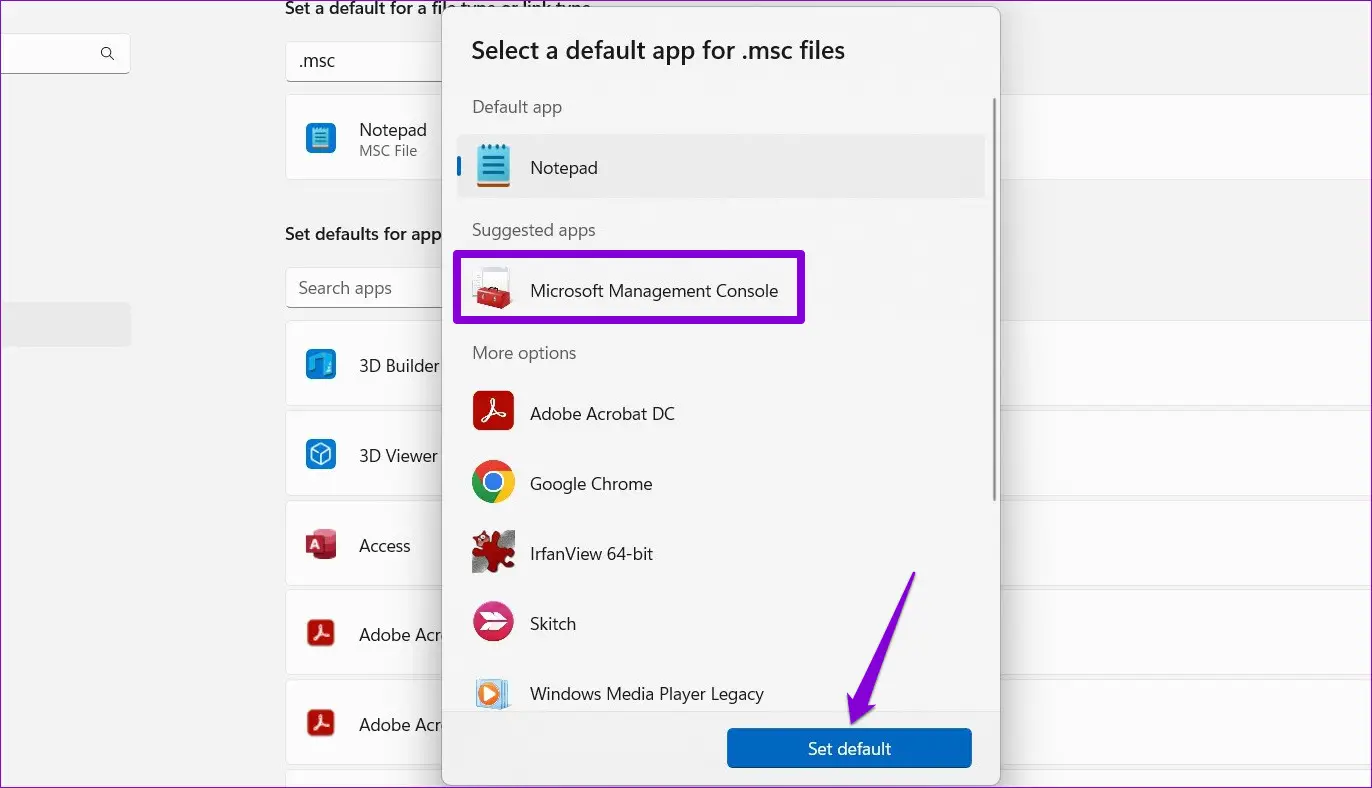This screenshot has height=788, width=1372.
Task: Click the Access app icon
Action: pyautogui.click(x=321, y=545)
